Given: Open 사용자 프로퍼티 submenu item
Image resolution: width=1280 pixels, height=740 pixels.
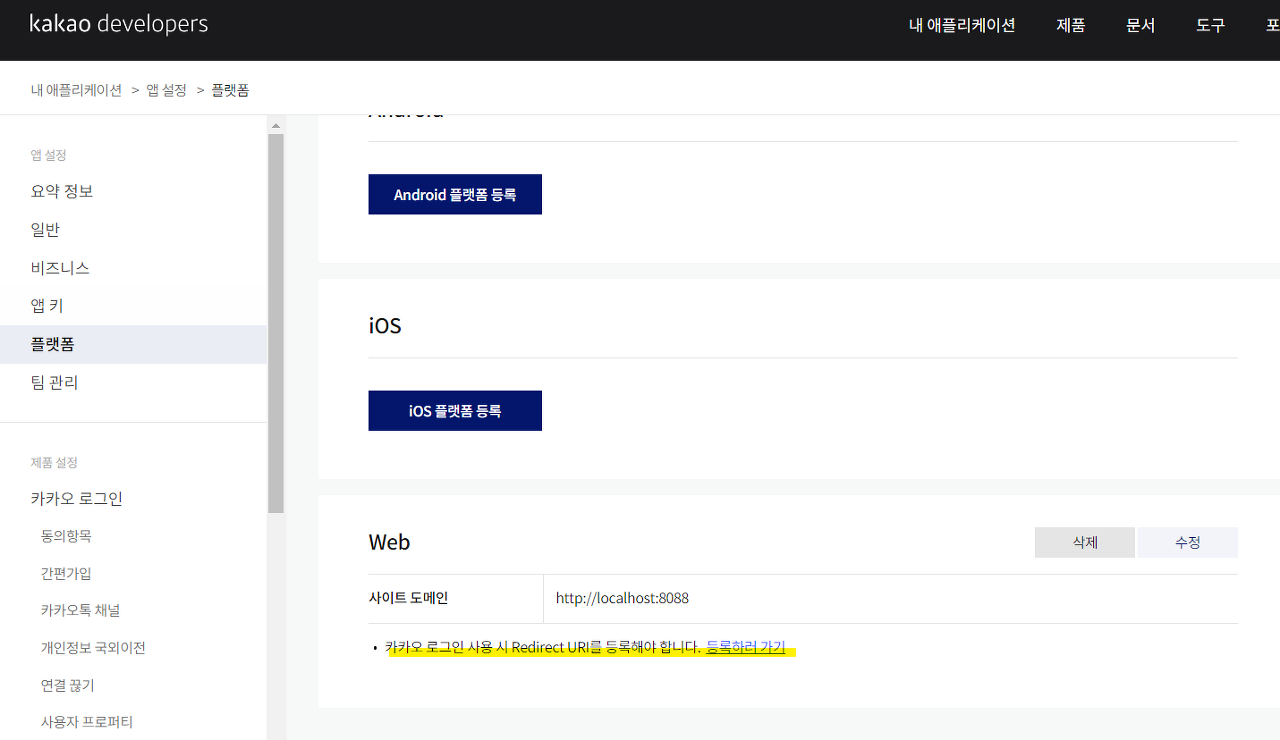Looking at the screenshot, I should (87, 722).
